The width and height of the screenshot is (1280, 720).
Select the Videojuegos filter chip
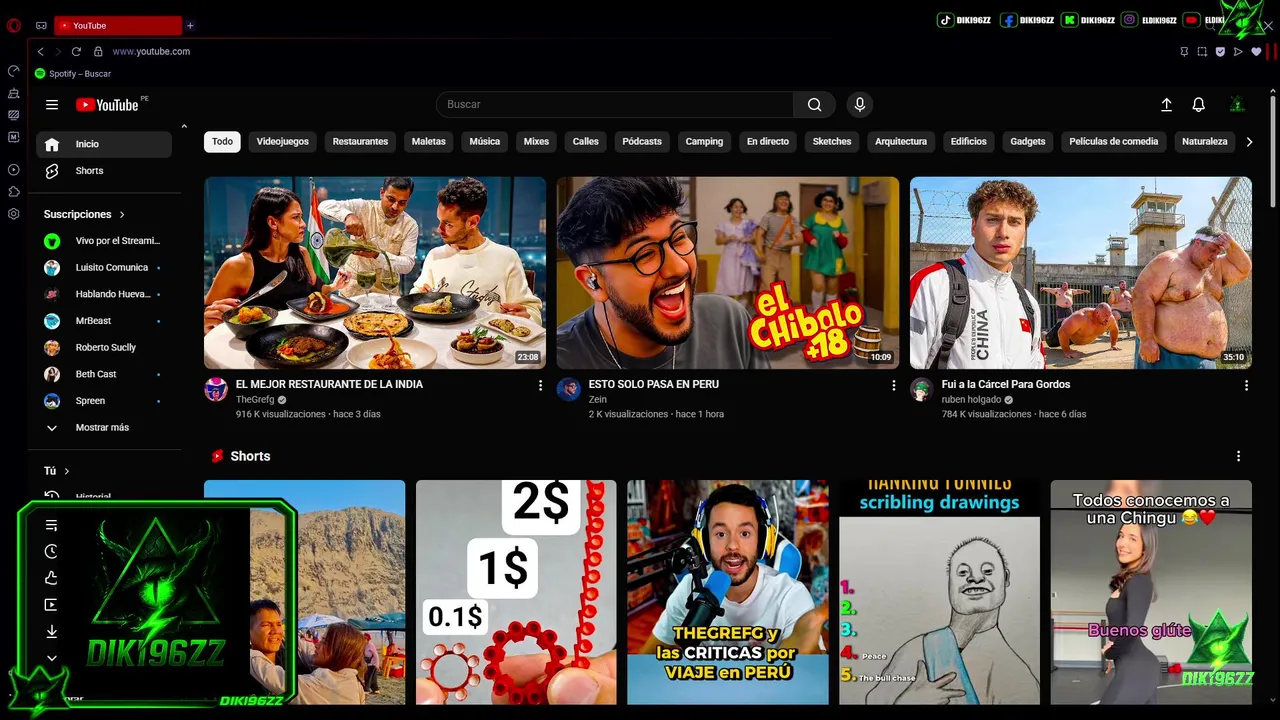[283, 141]
